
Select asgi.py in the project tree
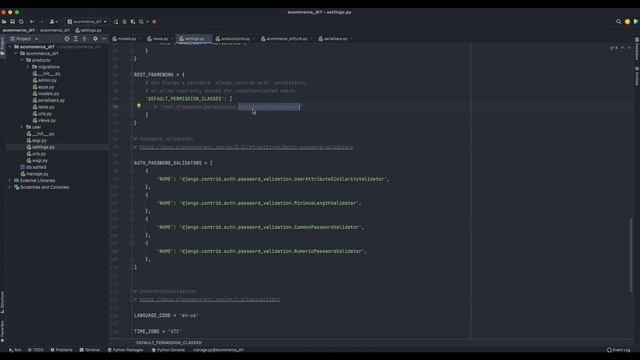click(37, 140)
